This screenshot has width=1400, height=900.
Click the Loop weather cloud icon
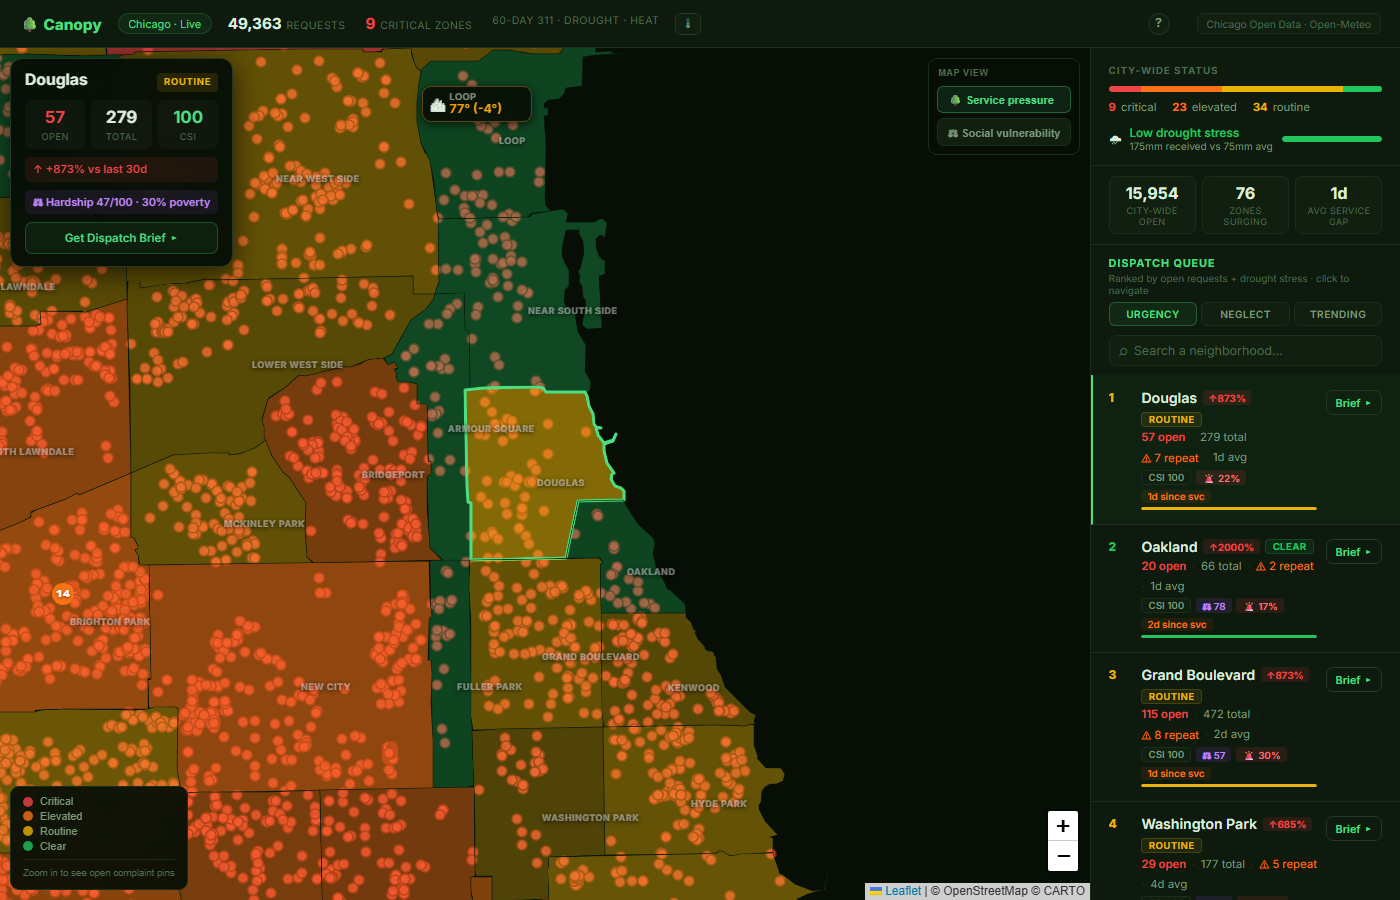[438, 104]
